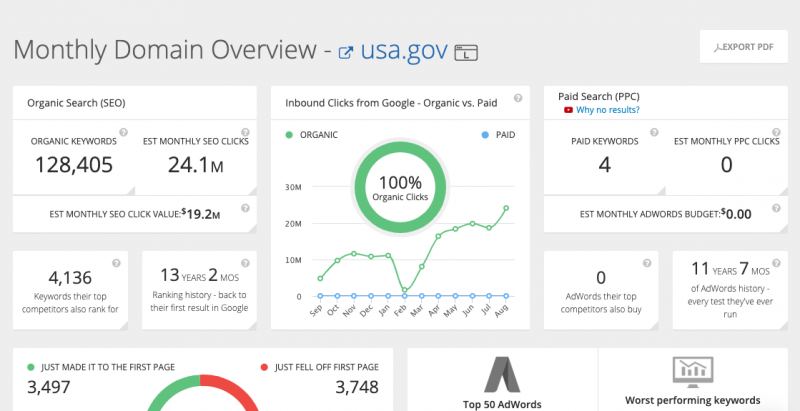This screenshot has height=411, width=800.
Task: Open the 4,136 competitor keywords card
Action: pyautogui.click(x=70, y=290)
